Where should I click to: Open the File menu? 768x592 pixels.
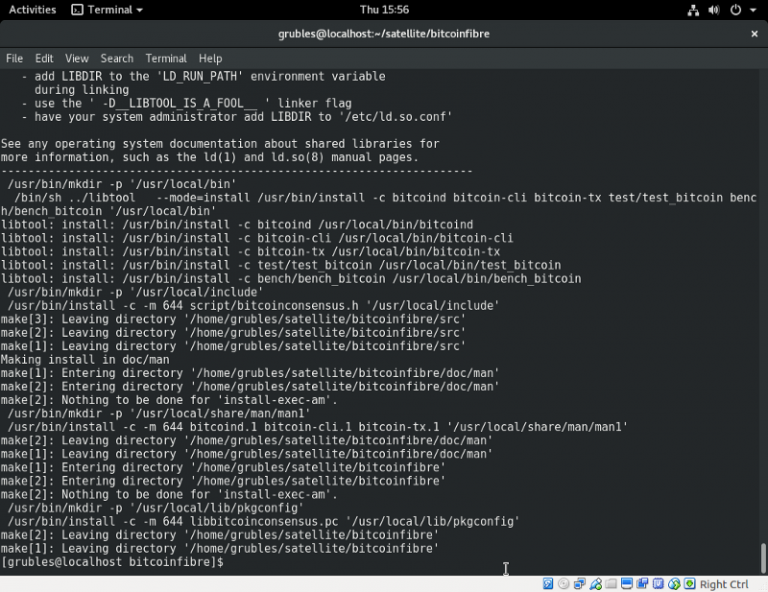pyautogui.click(x=14, y=59)
